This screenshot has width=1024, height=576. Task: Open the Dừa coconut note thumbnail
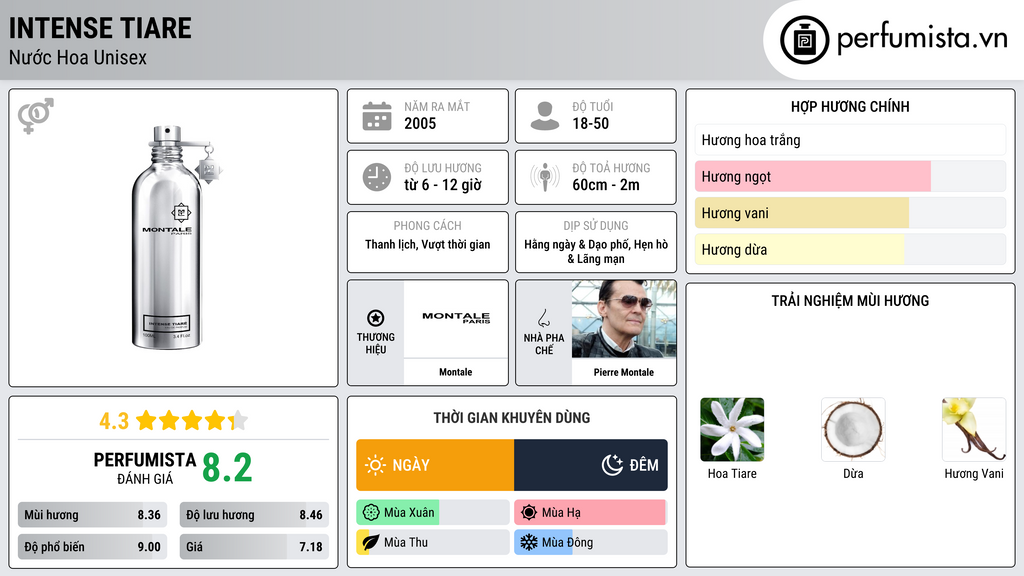pyautogui.click(x=853, y=430)
